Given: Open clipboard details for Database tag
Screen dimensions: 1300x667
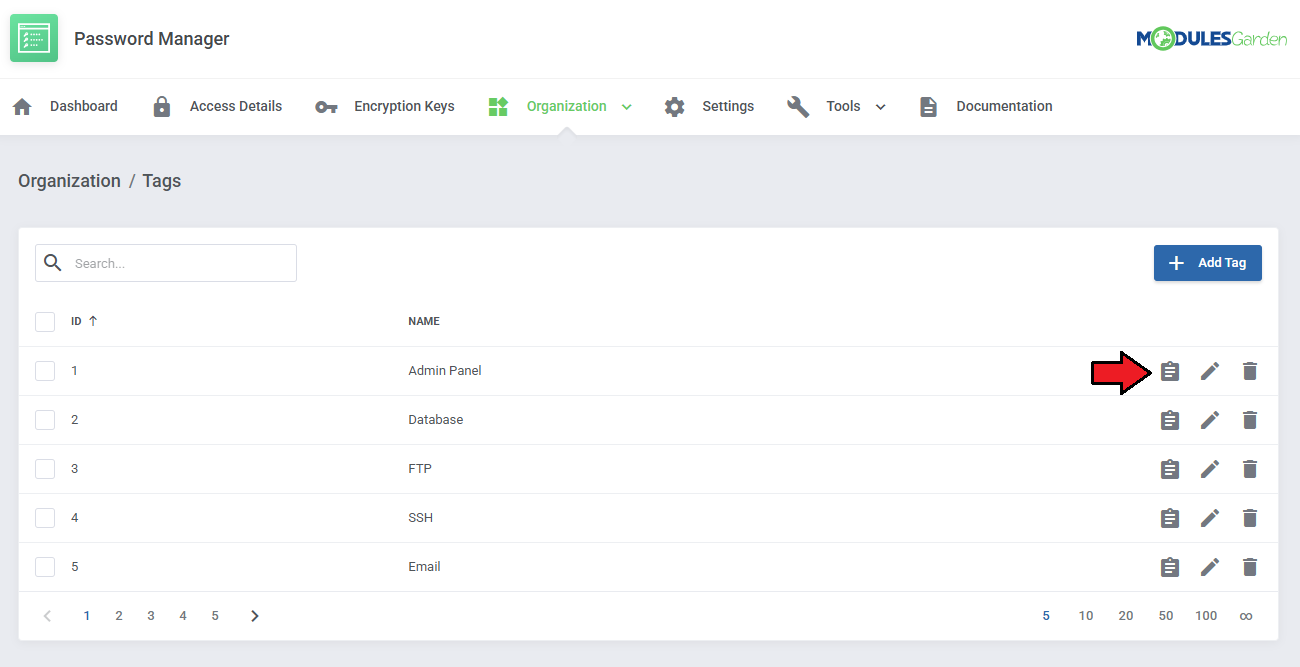Looking at the screenshot, I should click(1170, 420).
